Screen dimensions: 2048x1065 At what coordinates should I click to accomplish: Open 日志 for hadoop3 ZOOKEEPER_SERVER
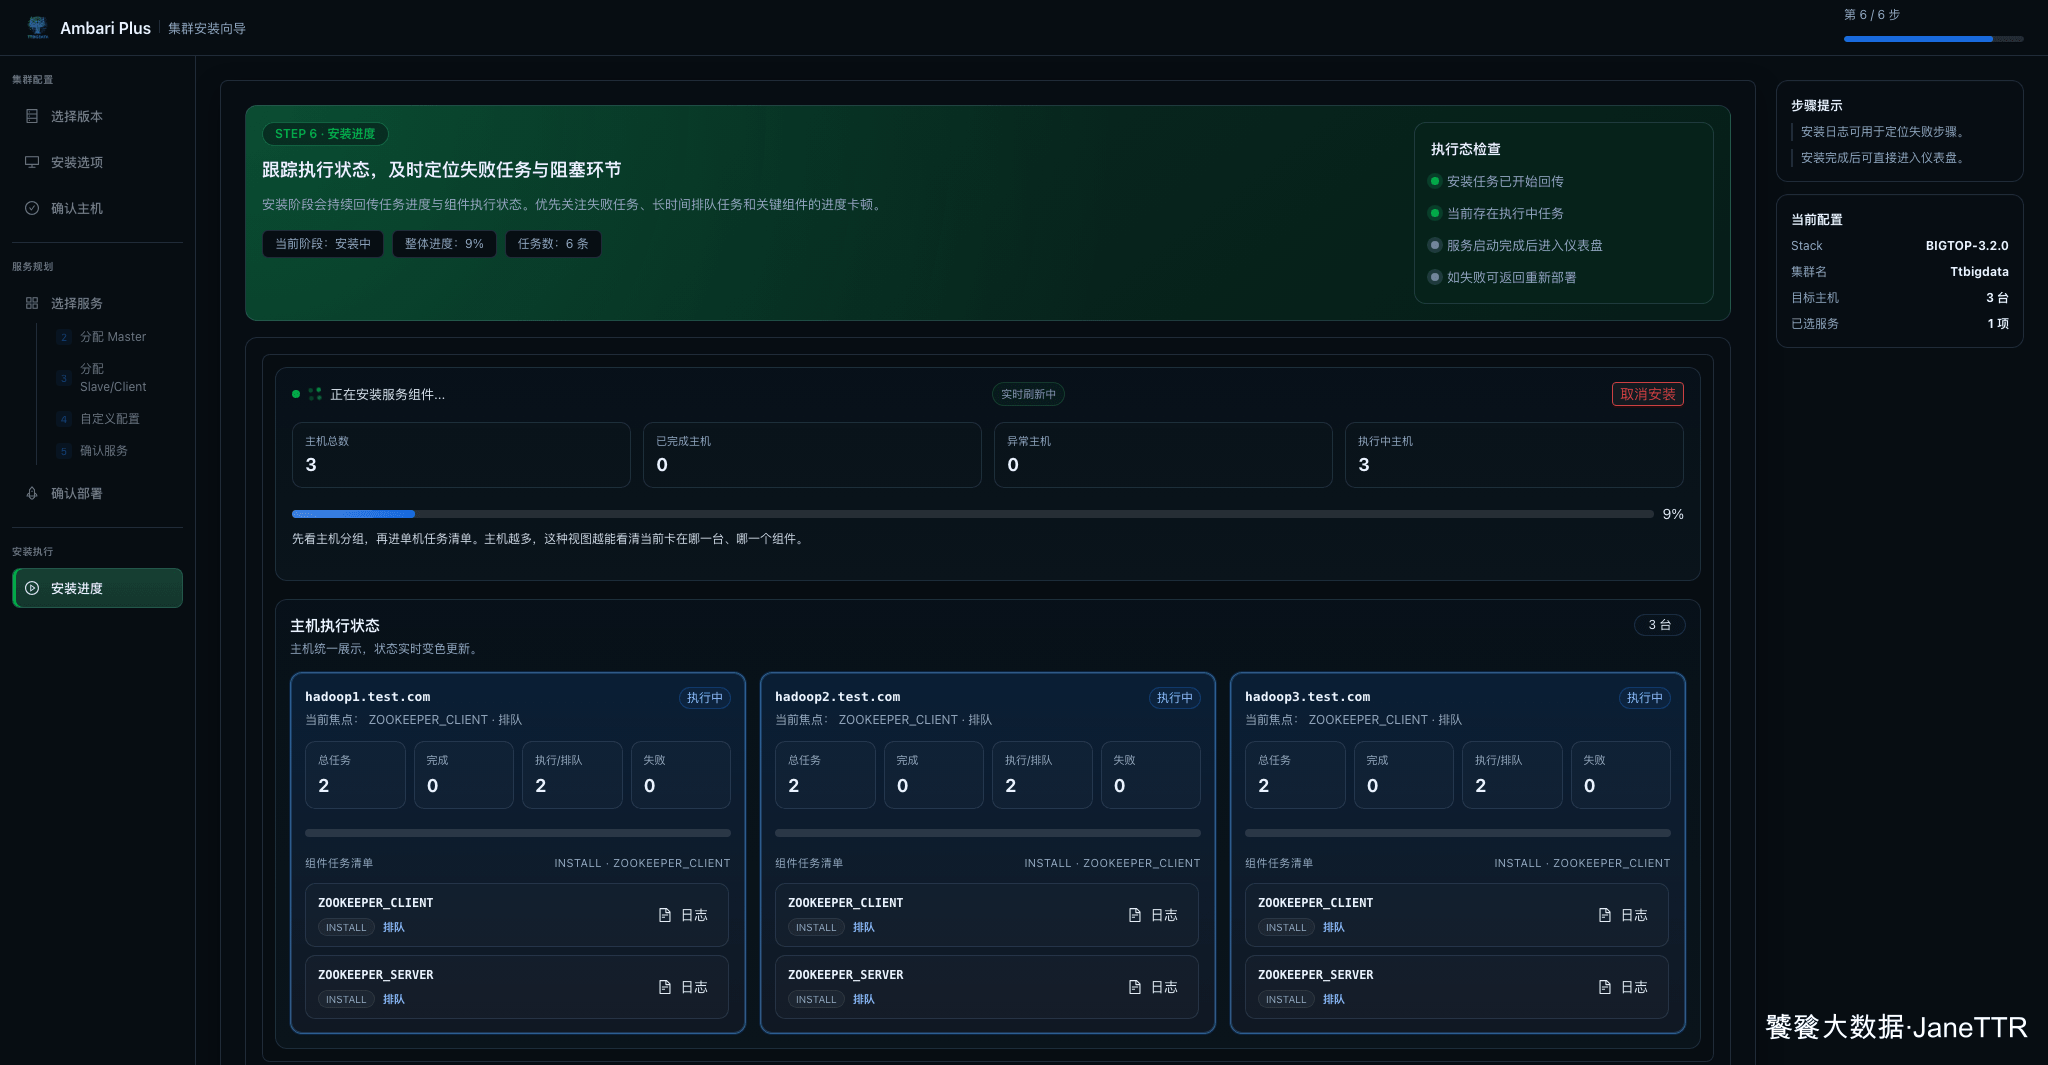[1623, 987]
